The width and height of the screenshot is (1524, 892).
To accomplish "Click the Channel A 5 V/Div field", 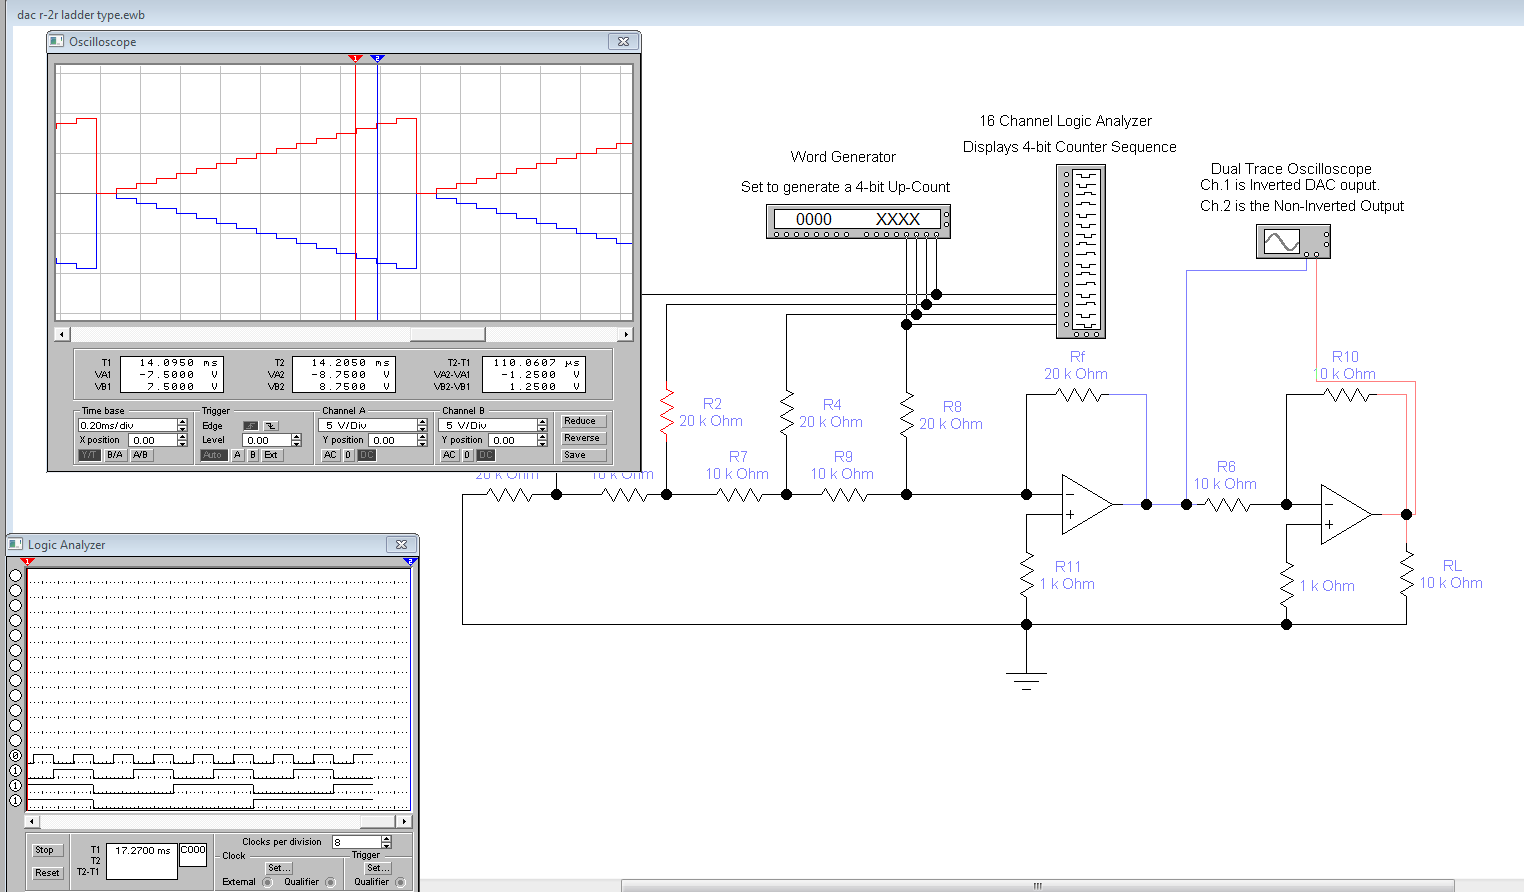I will tap(368, 425).
